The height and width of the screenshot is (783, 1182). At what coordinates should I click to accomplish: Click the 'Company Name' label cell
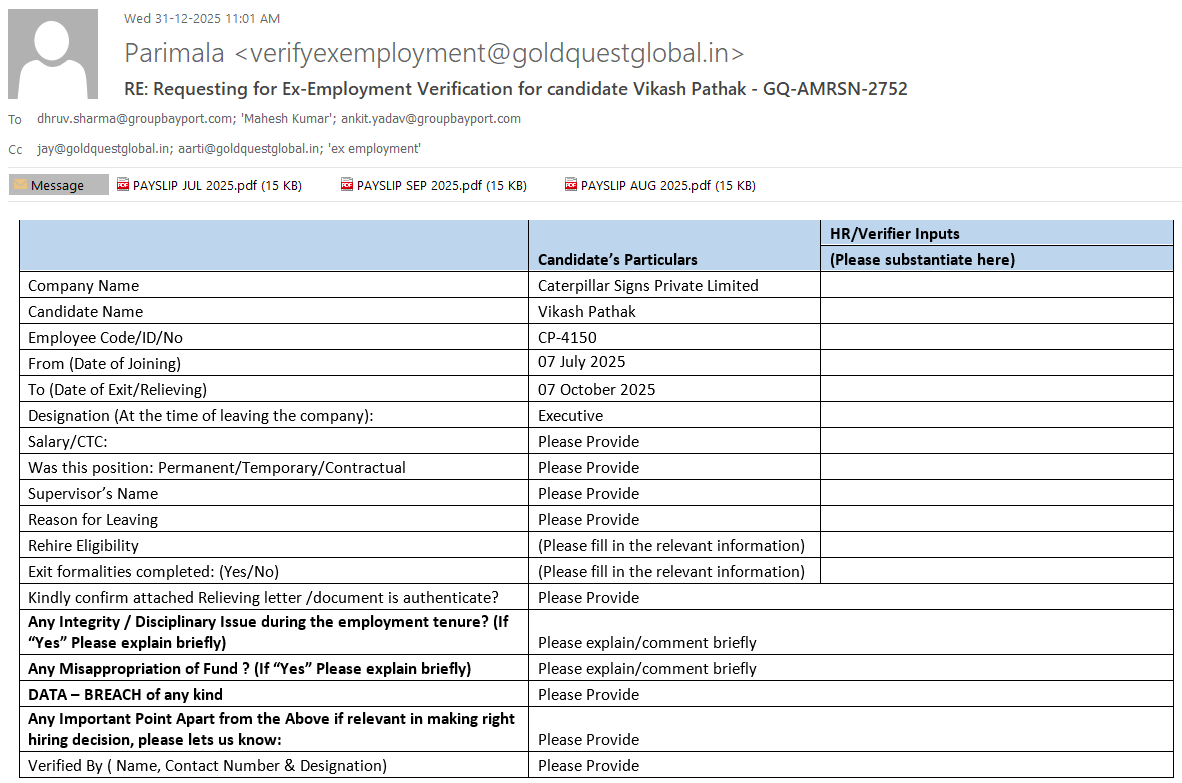(x=274, y=285)
